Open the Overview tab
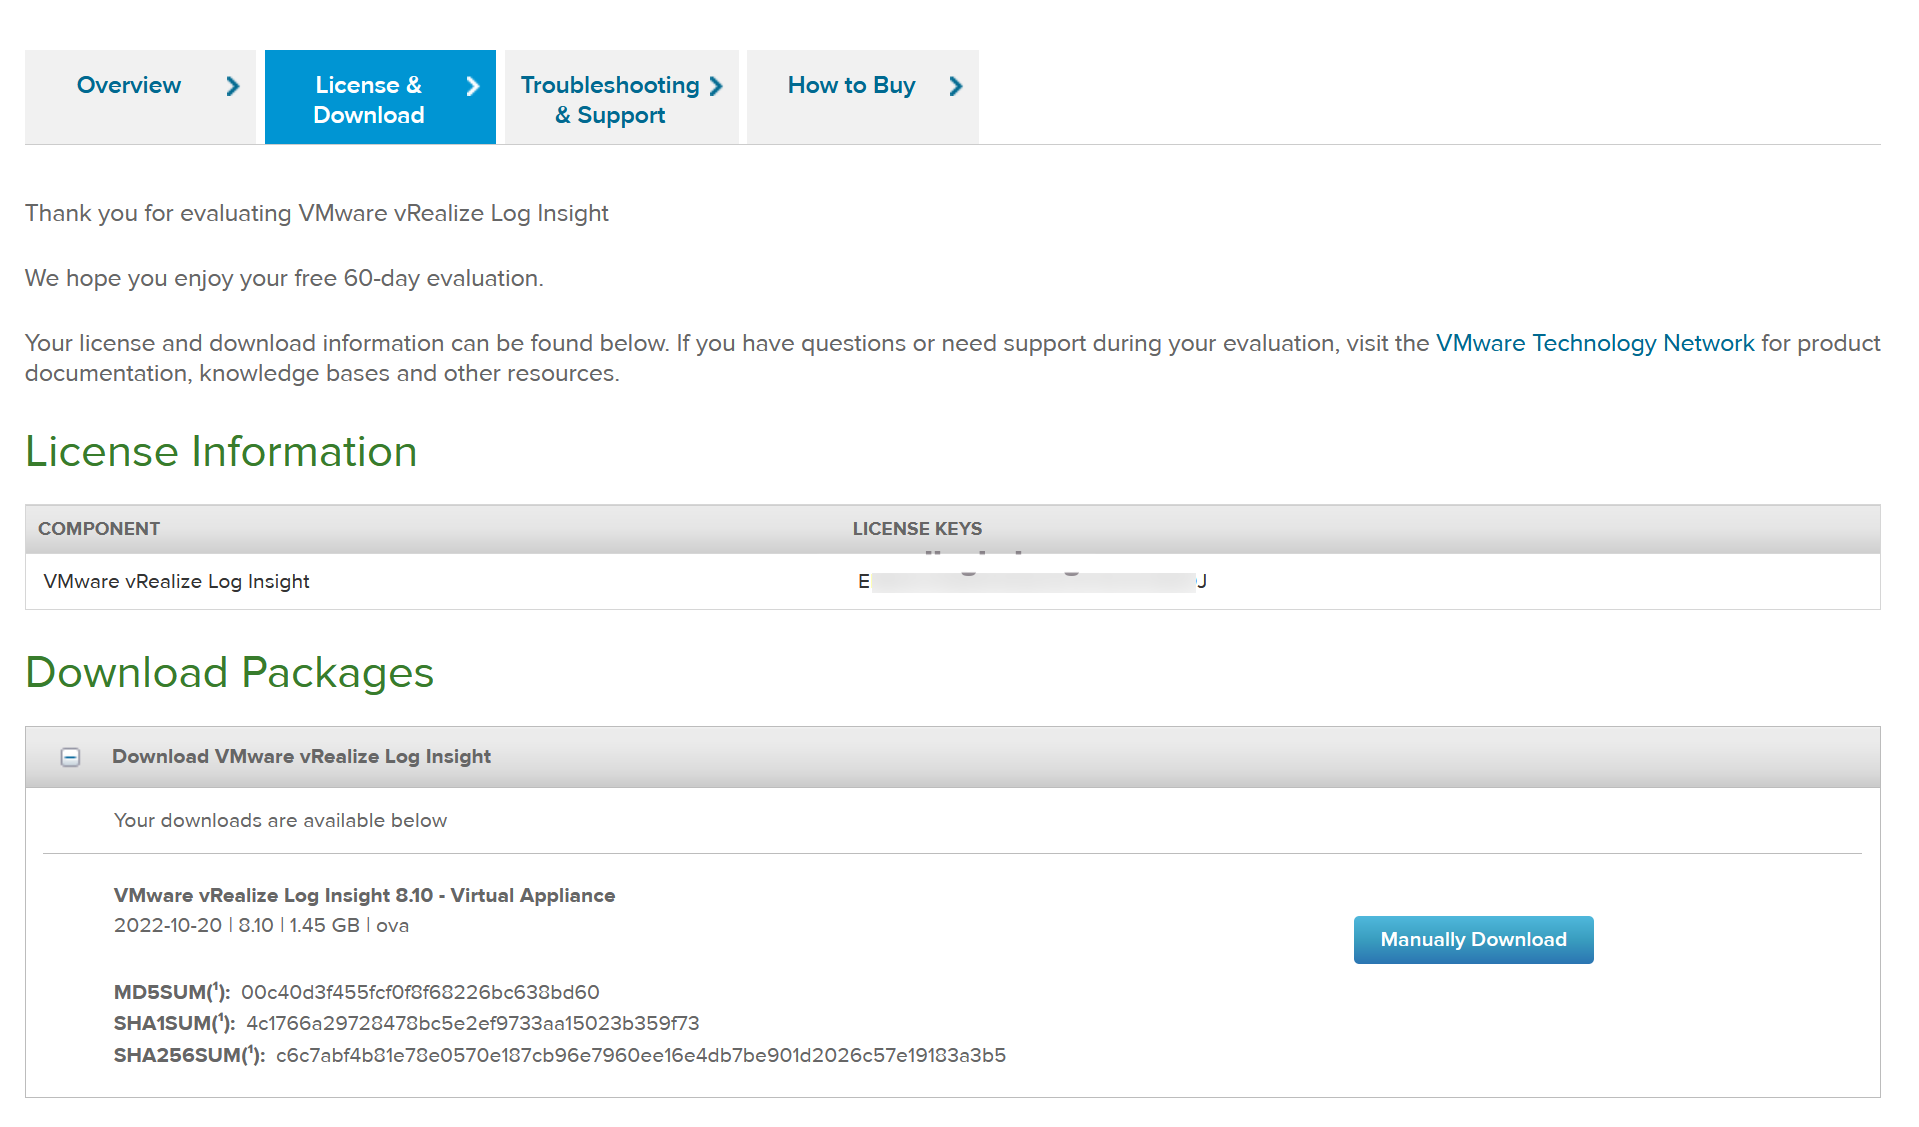Viewport: 1919px width, 1127px height. pos(129,86)
